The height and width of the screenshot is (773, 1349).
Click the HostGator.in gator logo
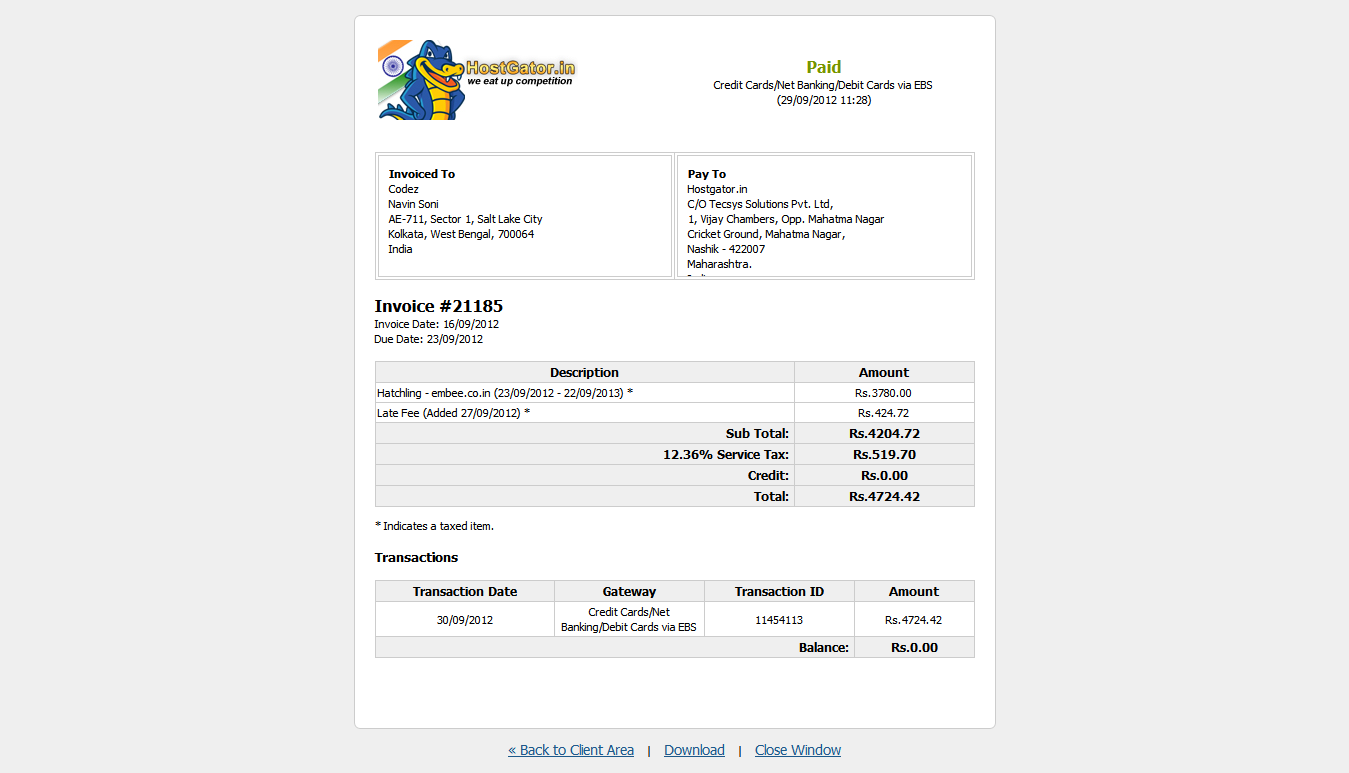pyautogui.click(x=477, y=80)
